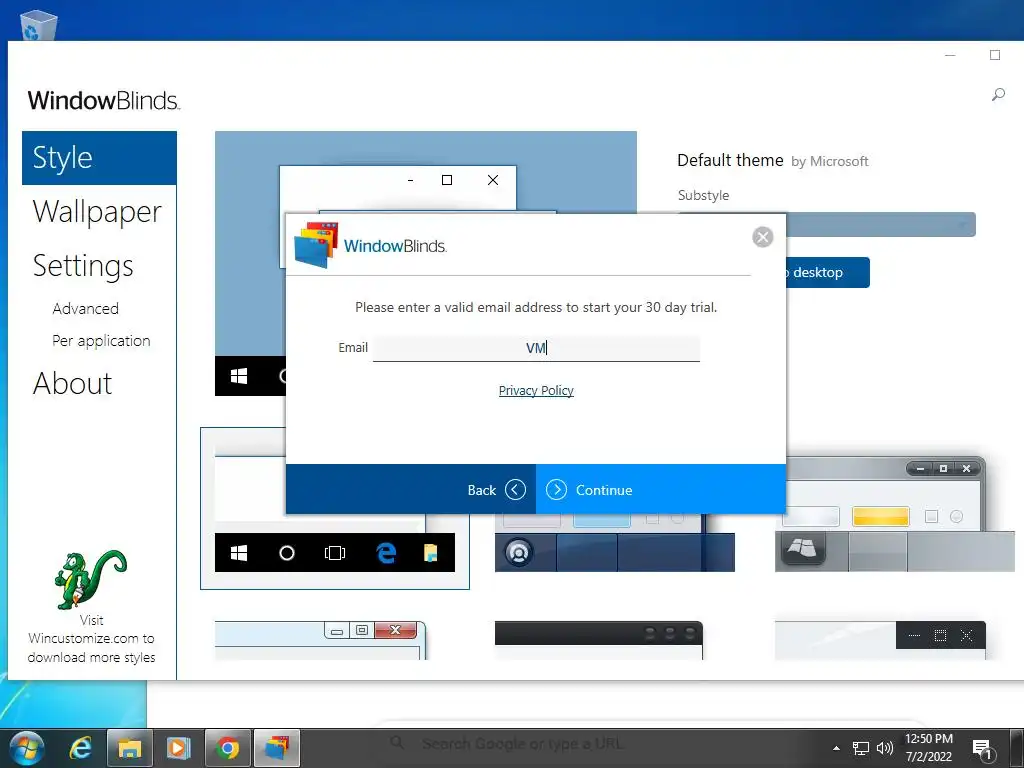The height and width of the screenshot is (768, 1024).
Task: Select the dark blue style thumbnail with the round start orb
Action: click(x=615, y=542)
